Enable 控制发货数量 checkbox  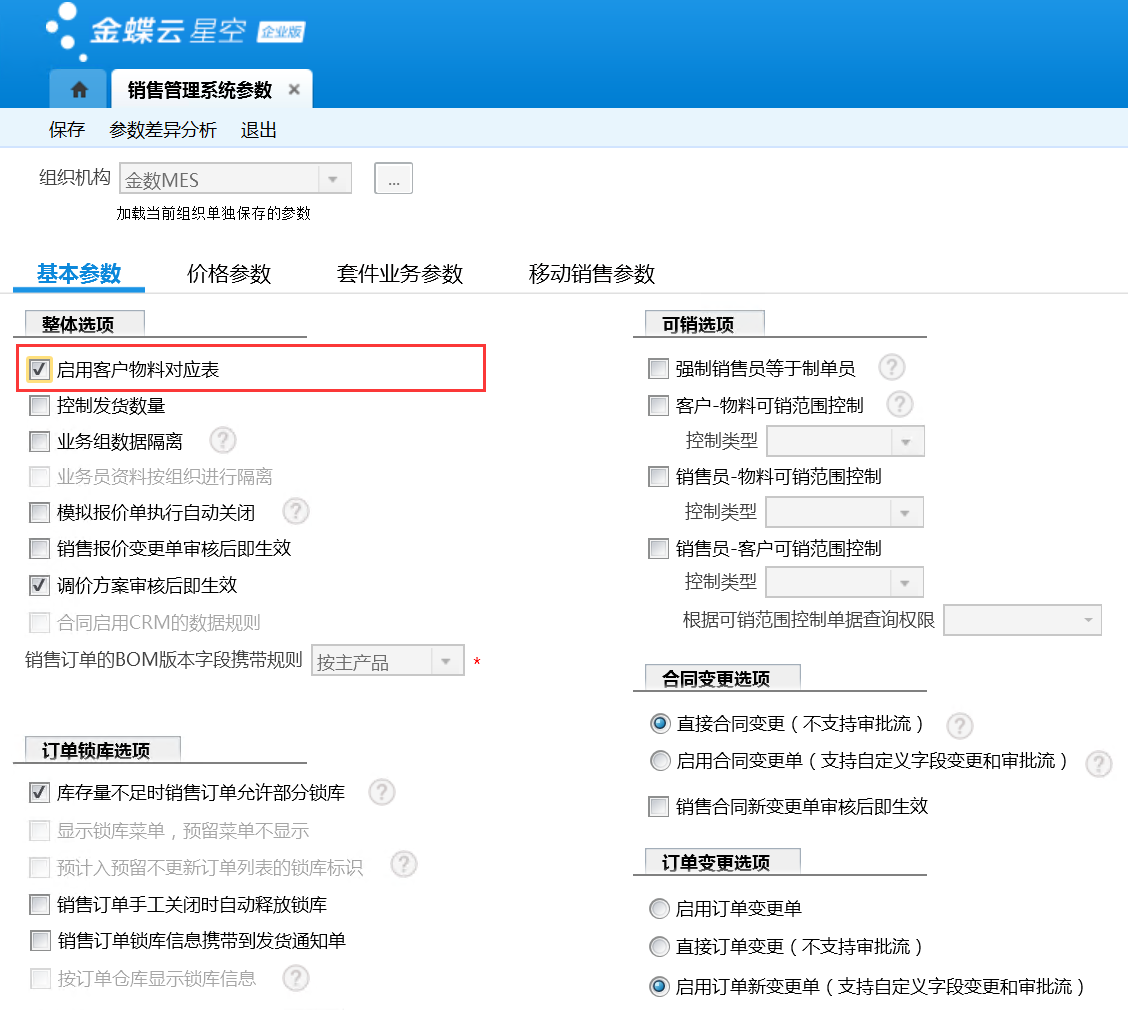click(x=40, y=406)
